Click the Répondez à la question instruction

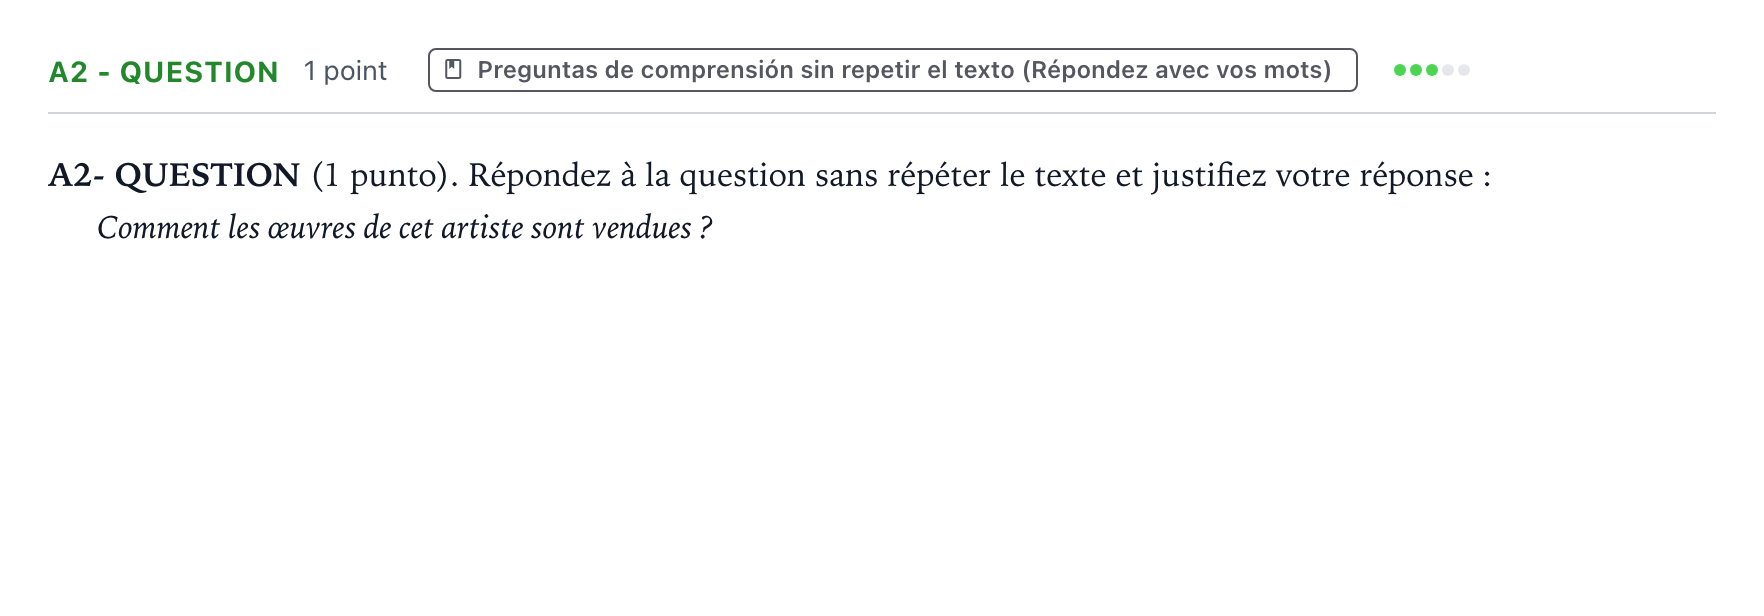[980, 176]
